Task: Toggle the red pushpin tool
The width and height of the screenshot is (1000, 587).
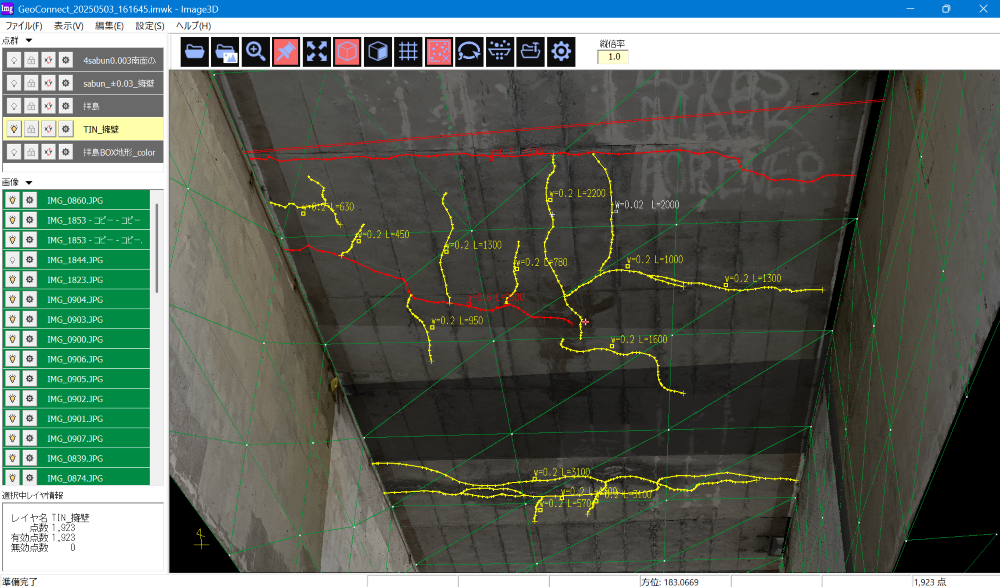Action: (286, 52)
